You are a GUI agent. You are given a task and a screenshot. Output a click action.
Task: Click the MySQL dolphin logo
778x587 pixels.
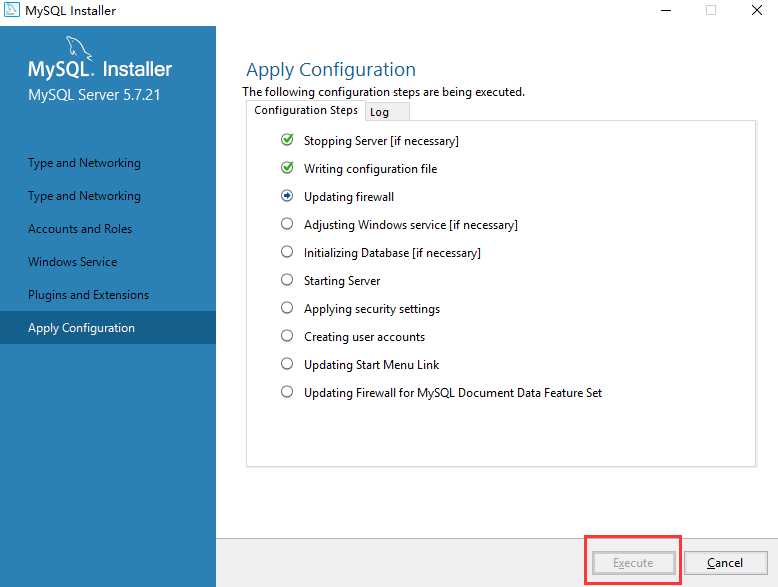[x=80, y=48]
